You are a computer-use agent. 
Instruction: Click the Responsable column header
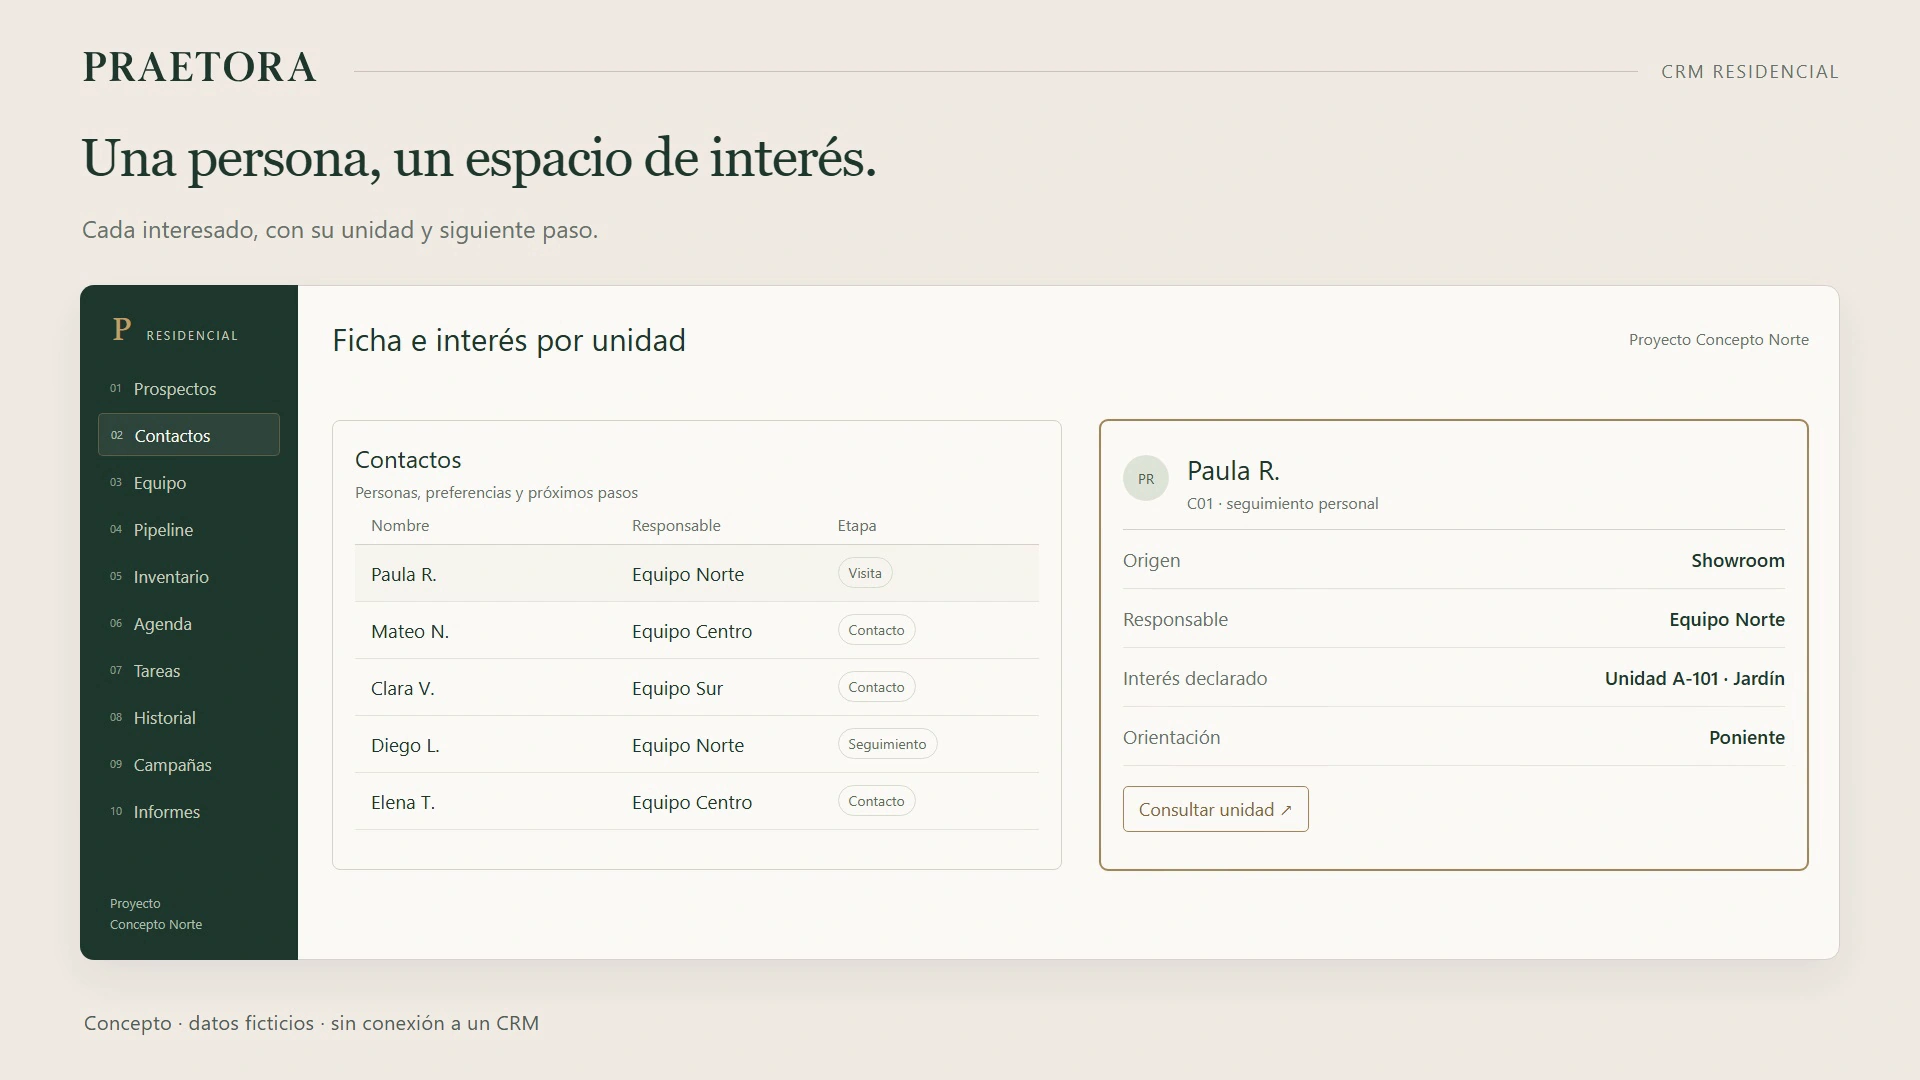tap(676, 525)
